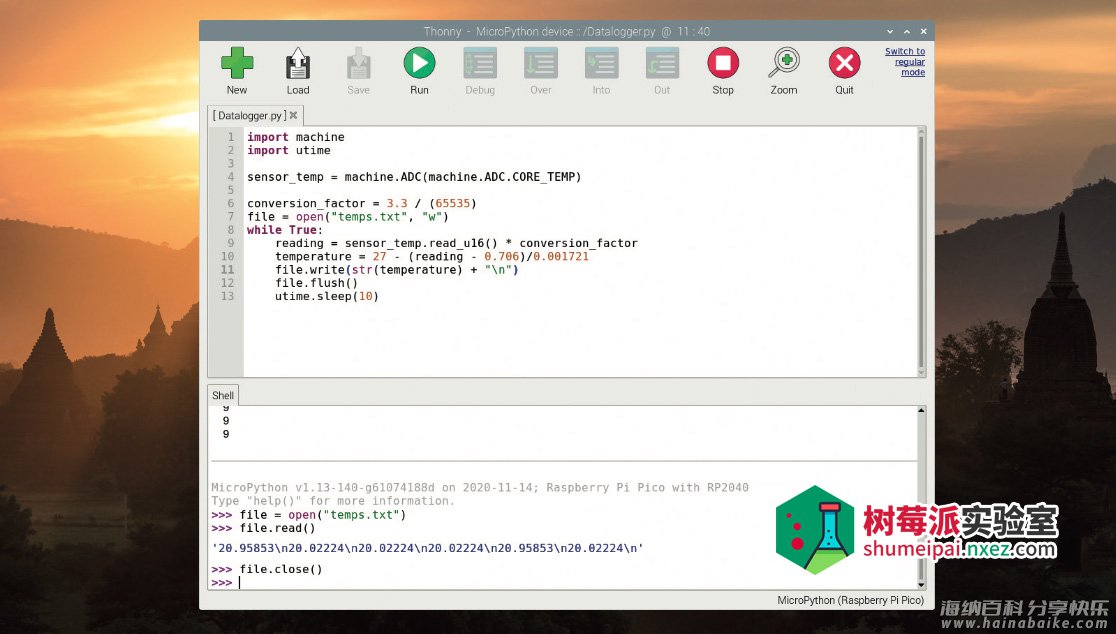Click the conversion_factor line
Image resolution: width=1116 pixels, height=634 pixels.
(362, 204)
